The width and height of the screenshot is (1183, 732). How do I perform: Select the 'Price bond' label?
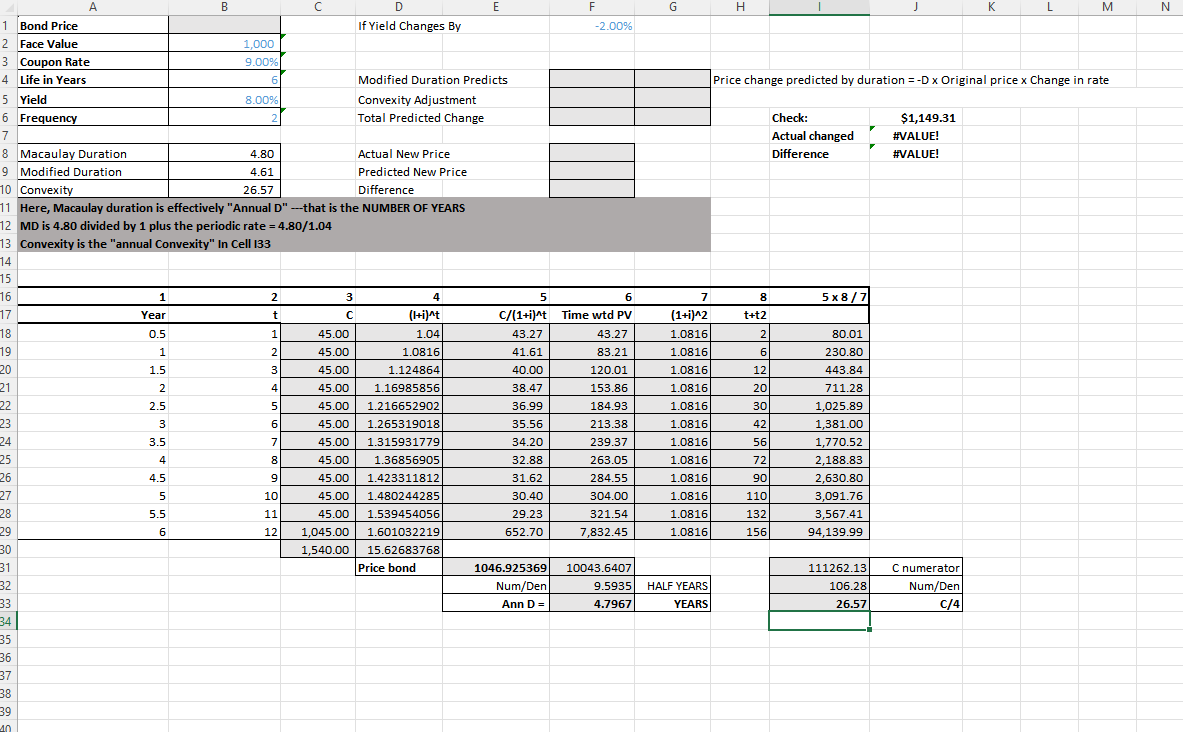pos(398,567)
